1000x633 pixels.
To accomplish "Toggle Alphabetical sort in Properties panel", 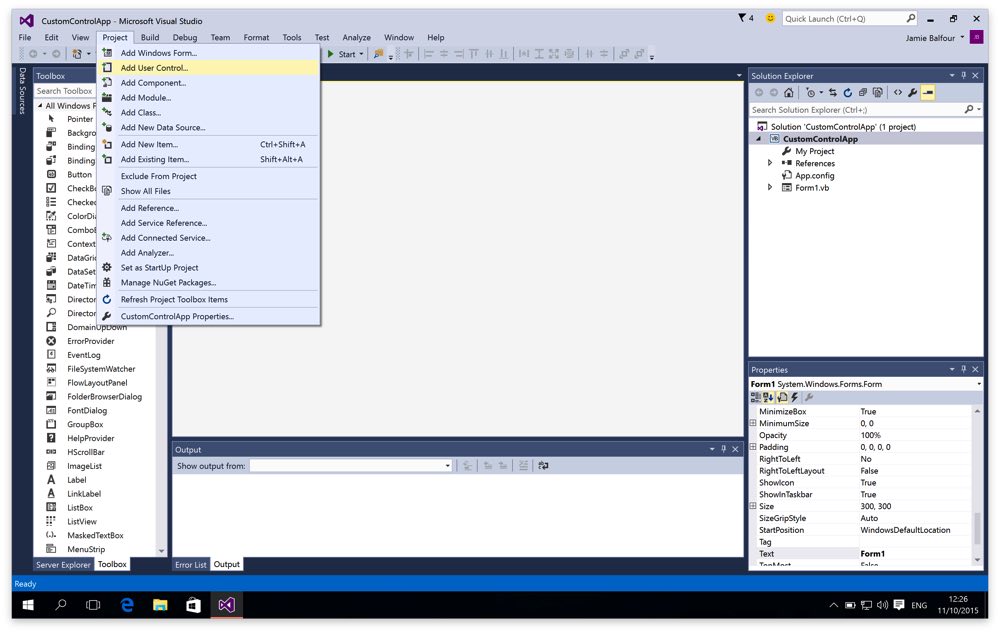I will [768, 397].
